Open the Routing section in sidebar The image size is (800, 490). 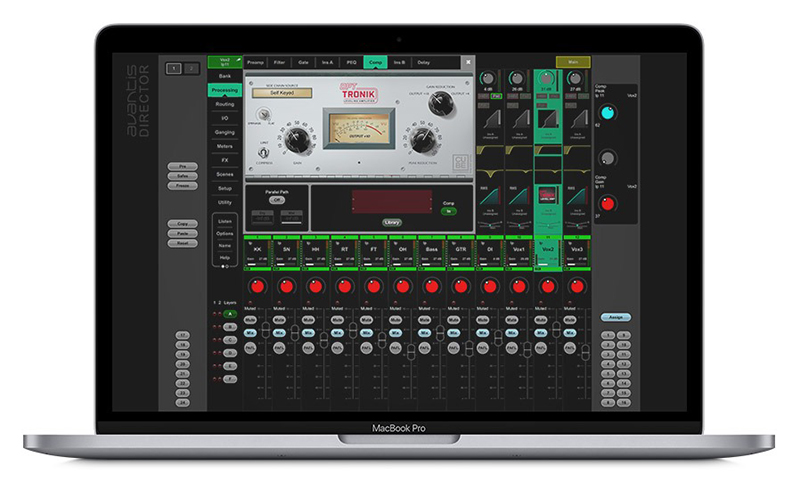pos(224,103)
